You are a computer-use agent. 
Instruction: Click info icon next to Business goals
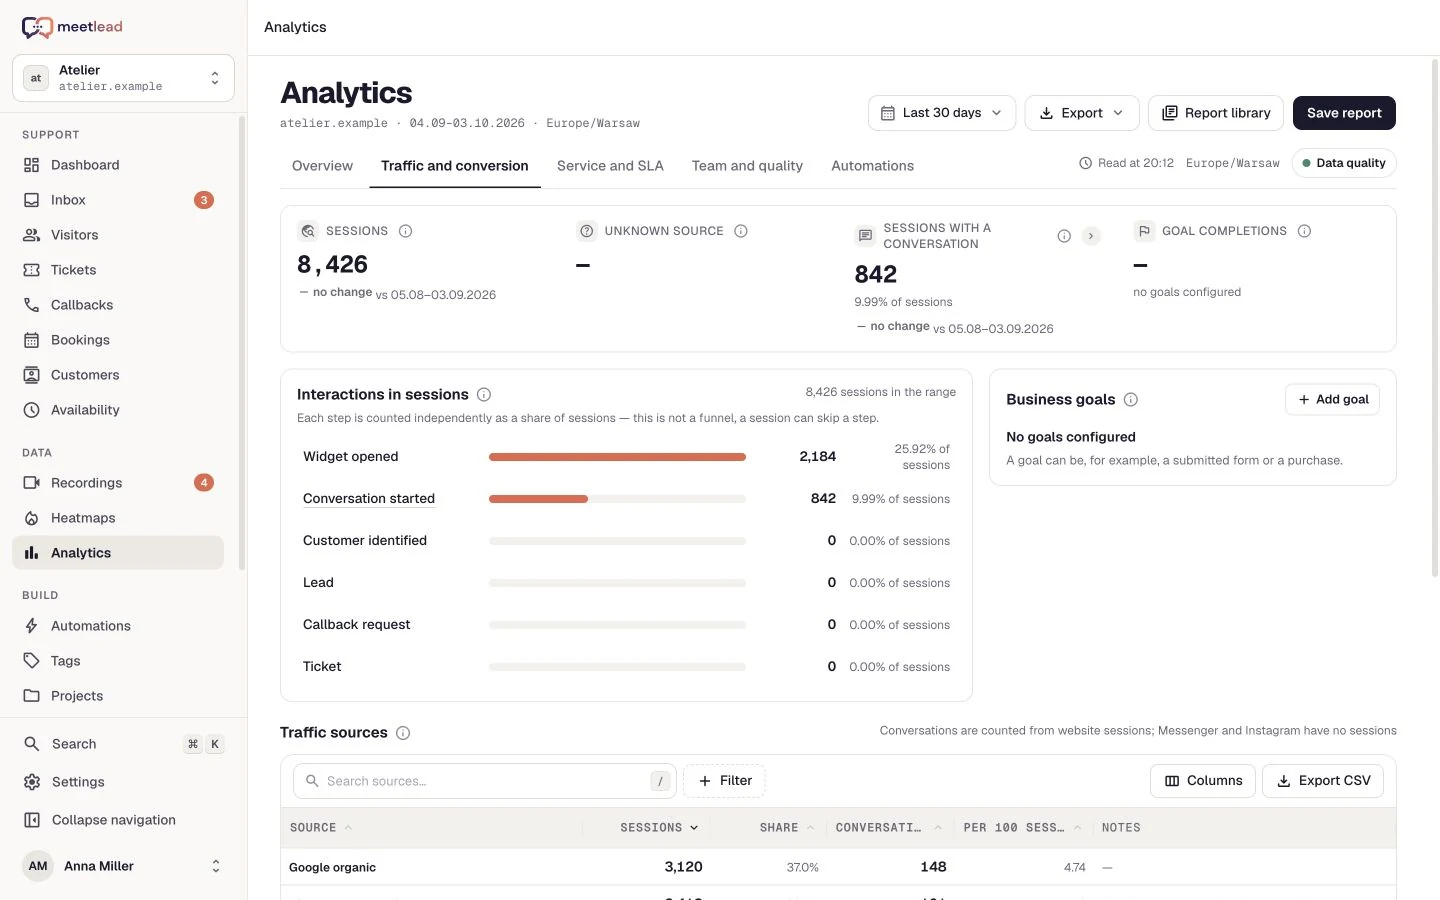point(1131,400)
